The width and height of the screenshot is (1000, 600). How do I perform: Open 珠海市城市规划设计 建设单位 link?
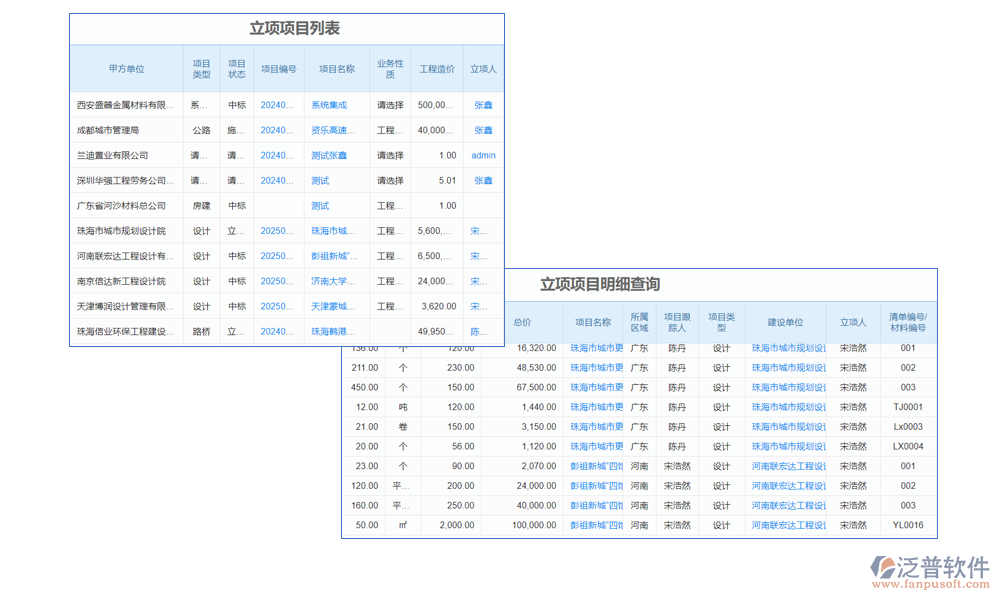pos(789,348)
